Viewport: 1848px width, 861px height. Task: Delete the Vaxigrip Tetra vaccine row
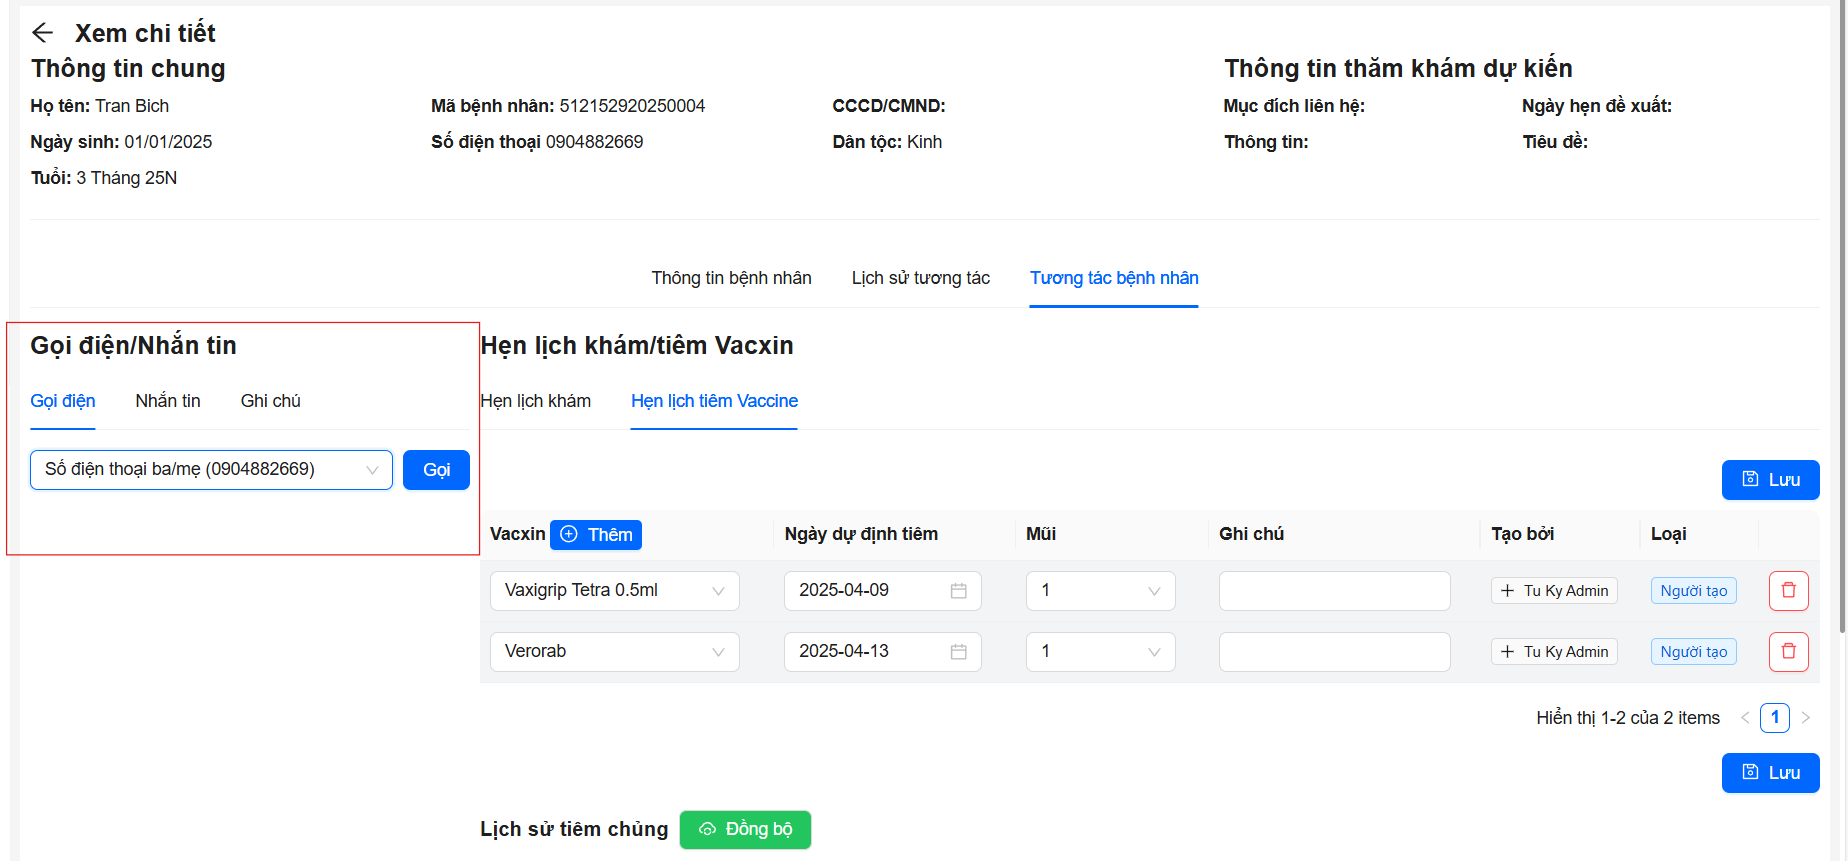pos(1788,591)
